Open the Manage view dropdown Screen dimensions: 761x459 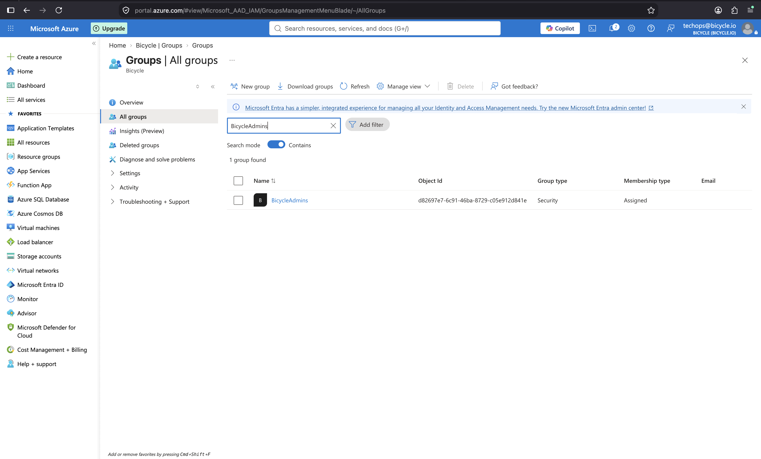click(x=403, y=86)
